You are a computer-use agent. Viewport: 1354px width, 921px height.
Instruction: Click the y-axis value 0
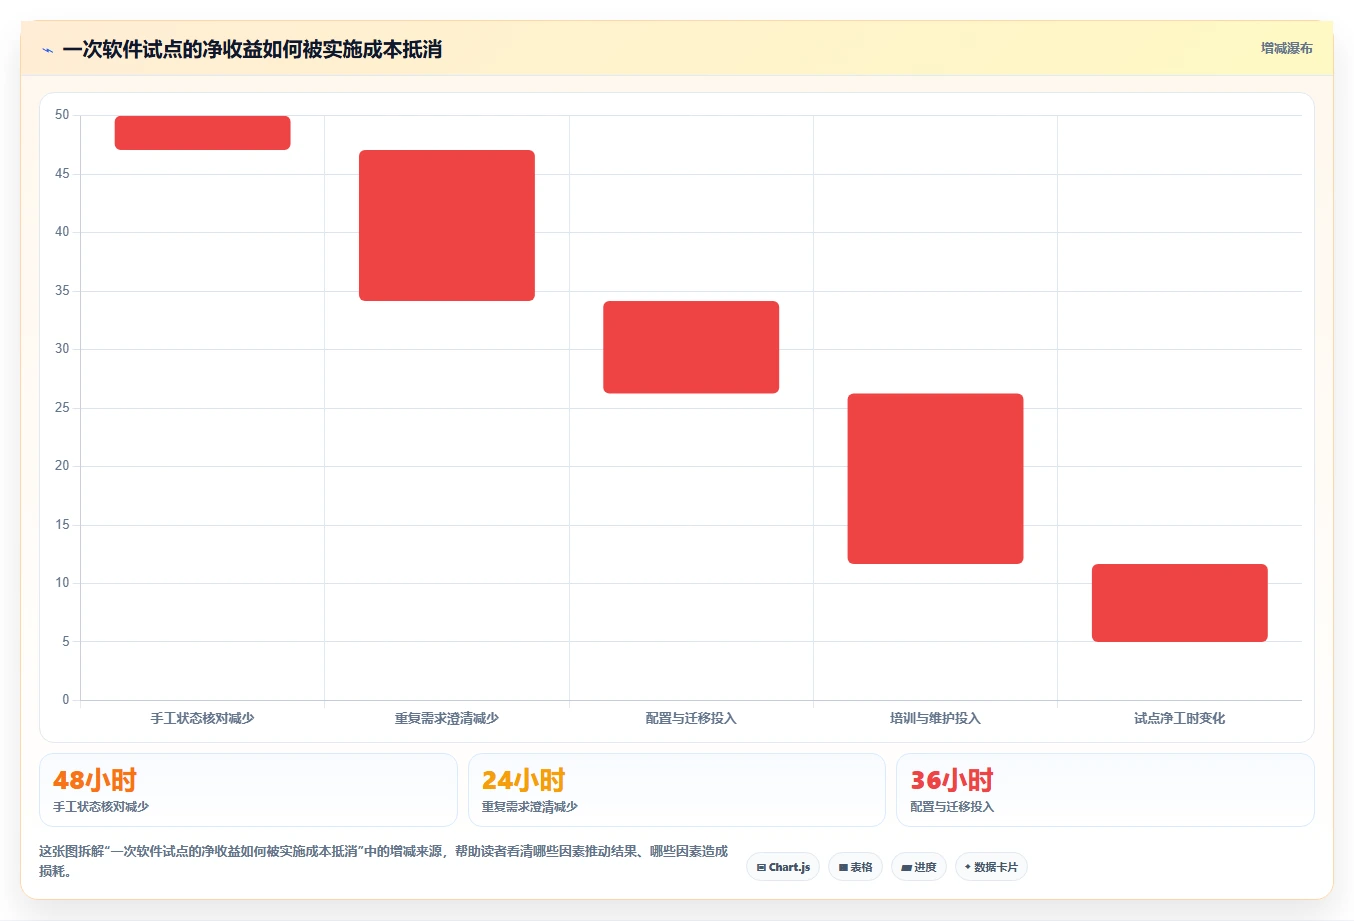coord(66,700)
